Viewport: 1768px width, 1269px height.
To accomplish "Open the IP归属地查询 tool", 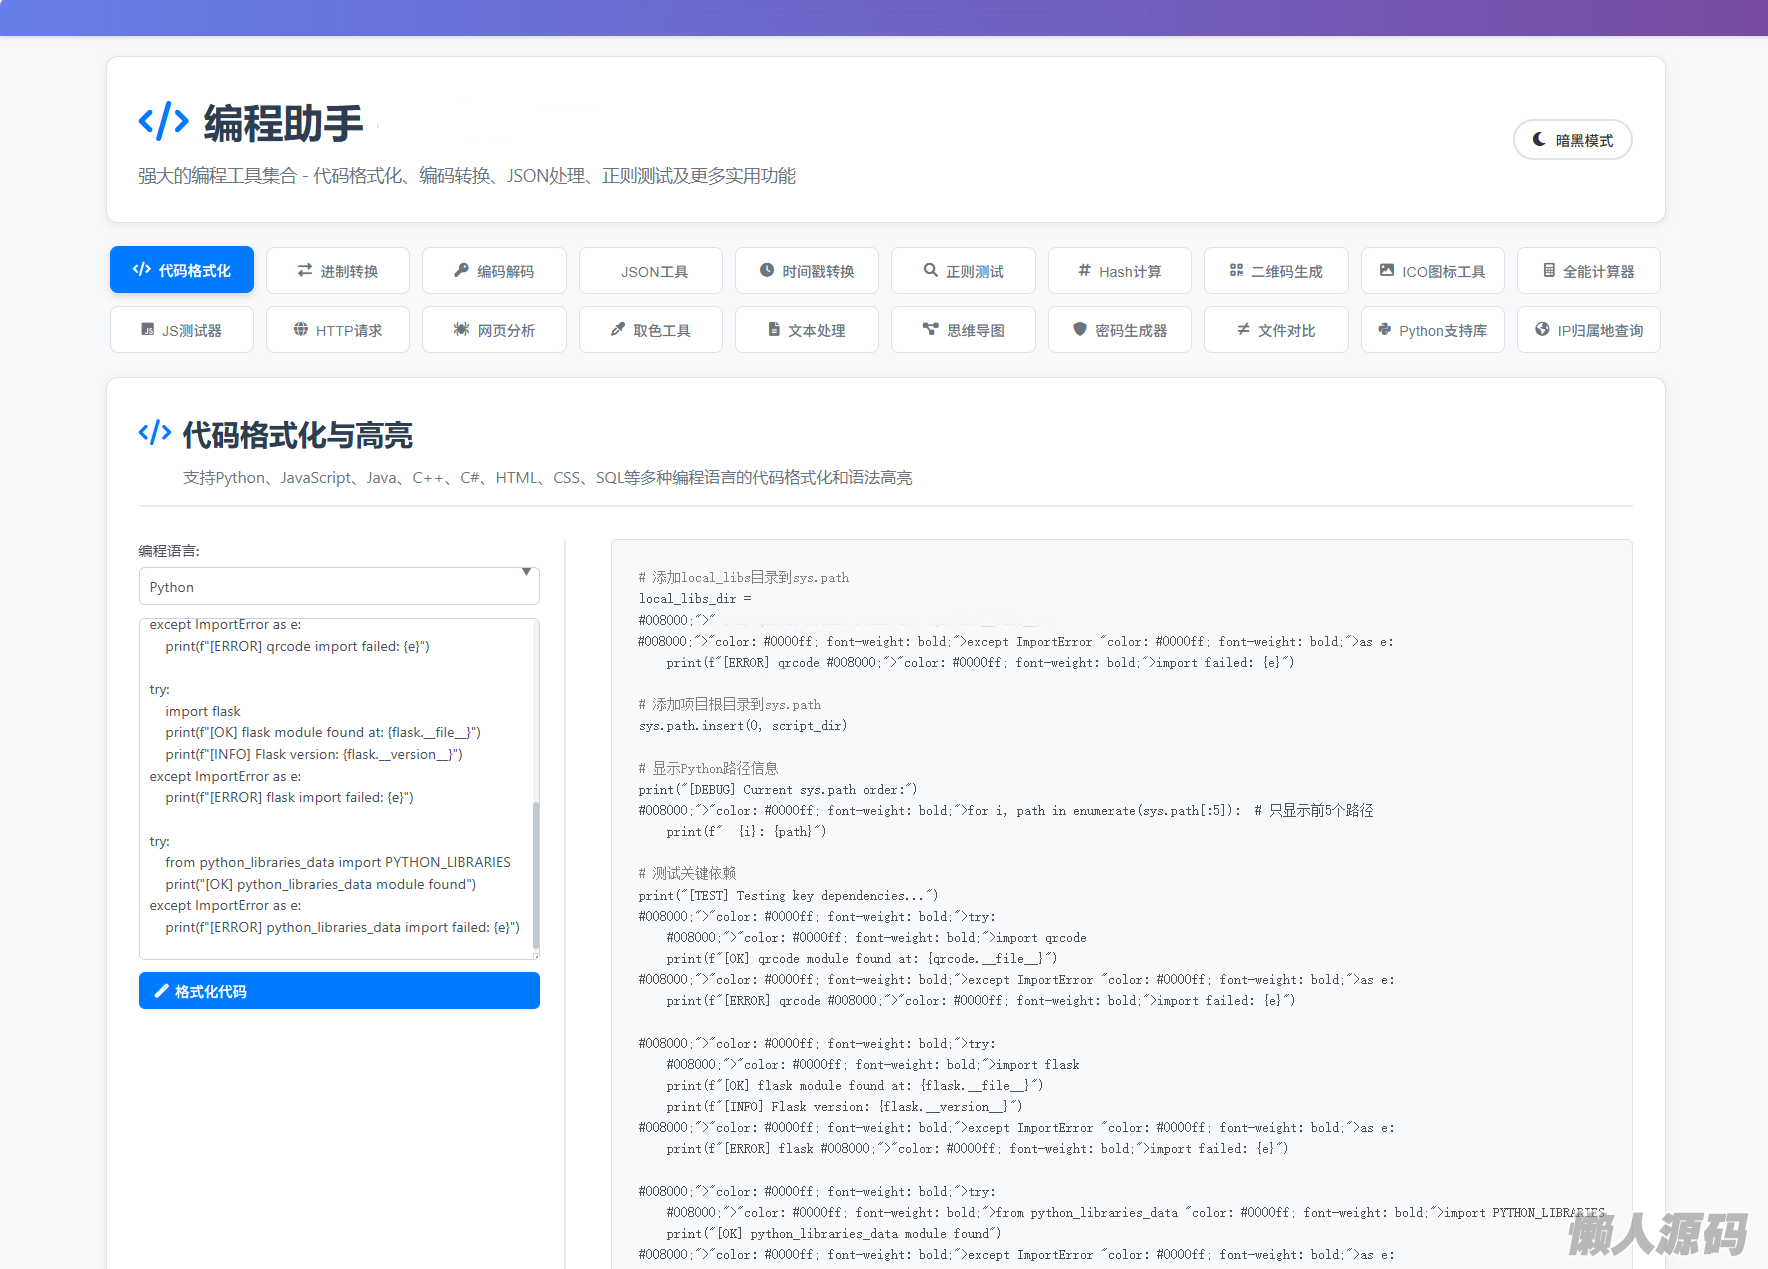I will click(x=1588, y=330).
